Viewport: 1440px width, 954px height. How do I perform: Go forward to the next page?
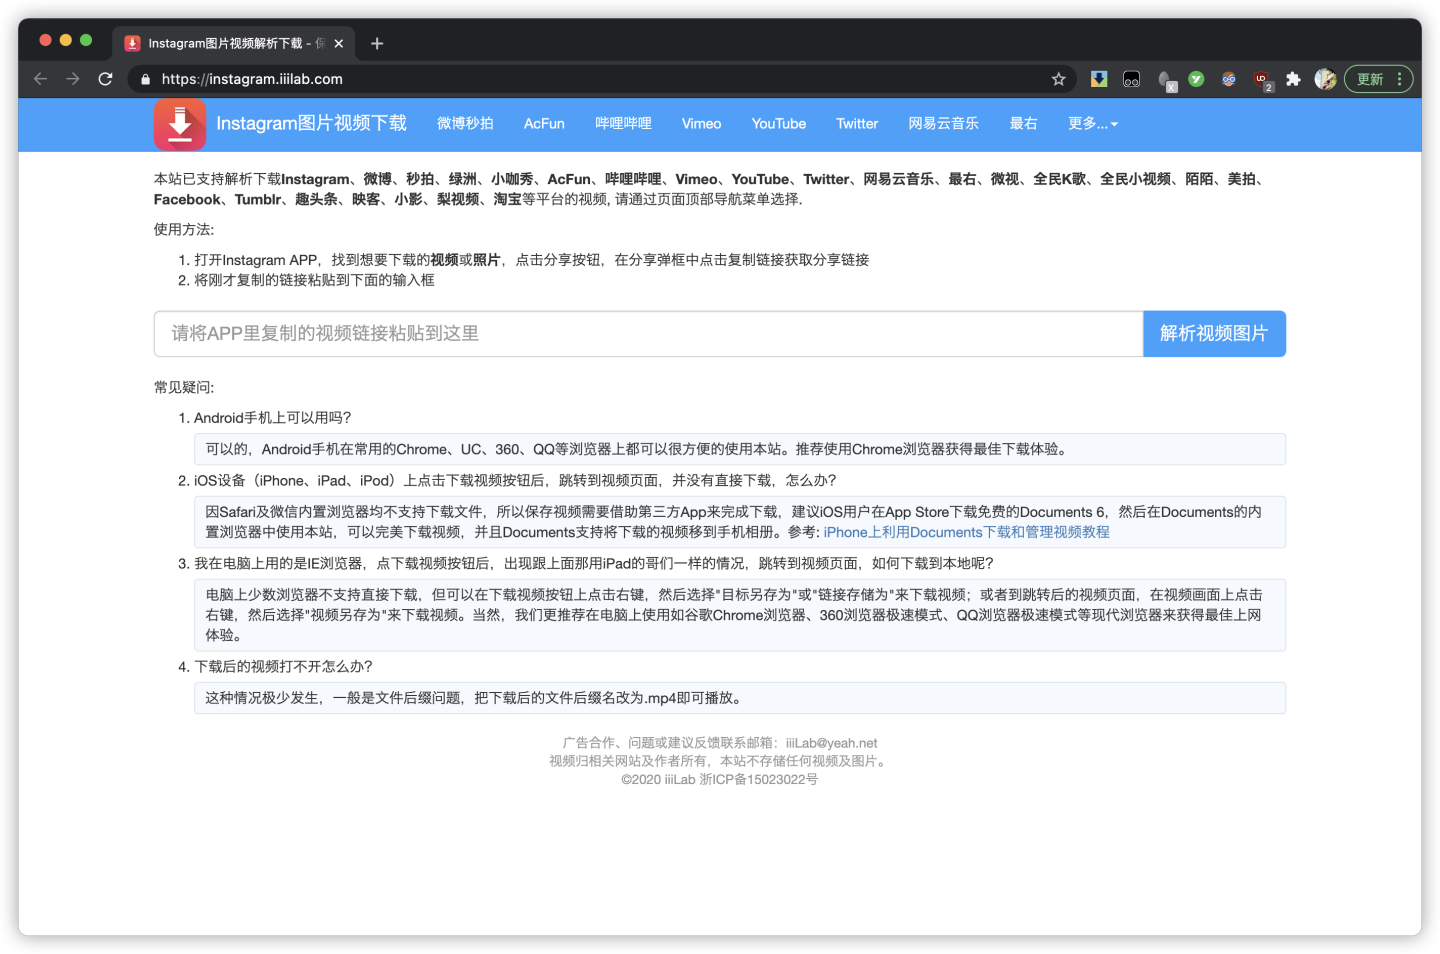tap(73, 79)
